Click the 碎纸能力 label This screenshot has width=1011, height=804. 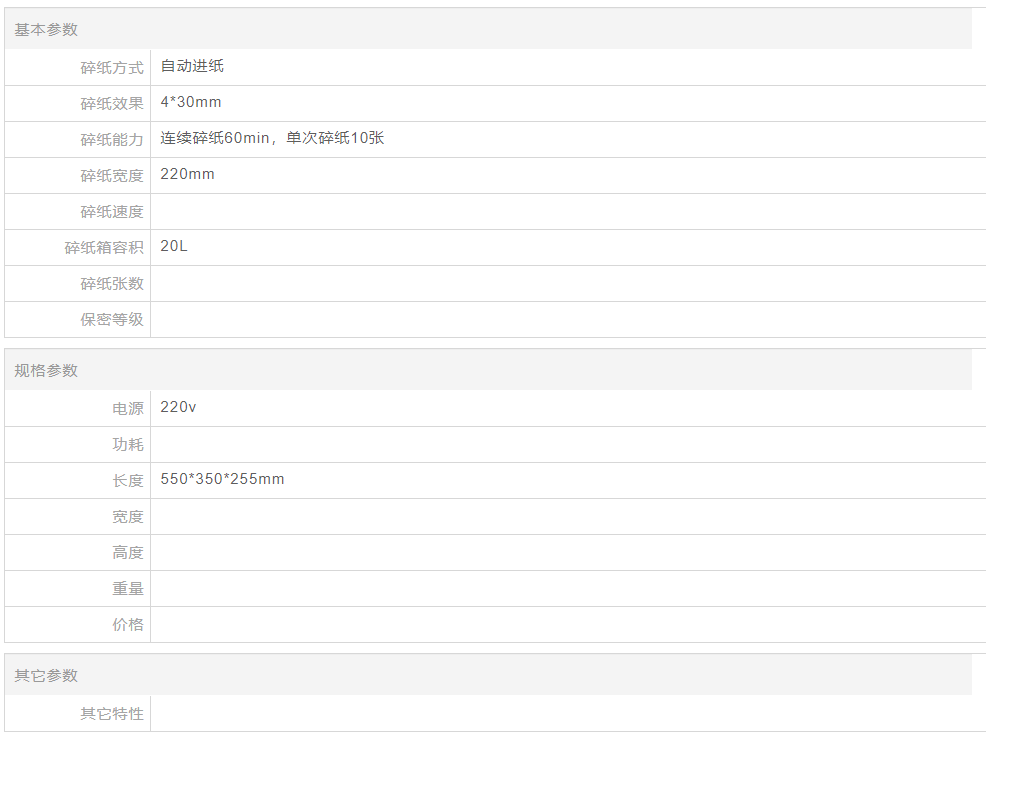click(112, 140)
